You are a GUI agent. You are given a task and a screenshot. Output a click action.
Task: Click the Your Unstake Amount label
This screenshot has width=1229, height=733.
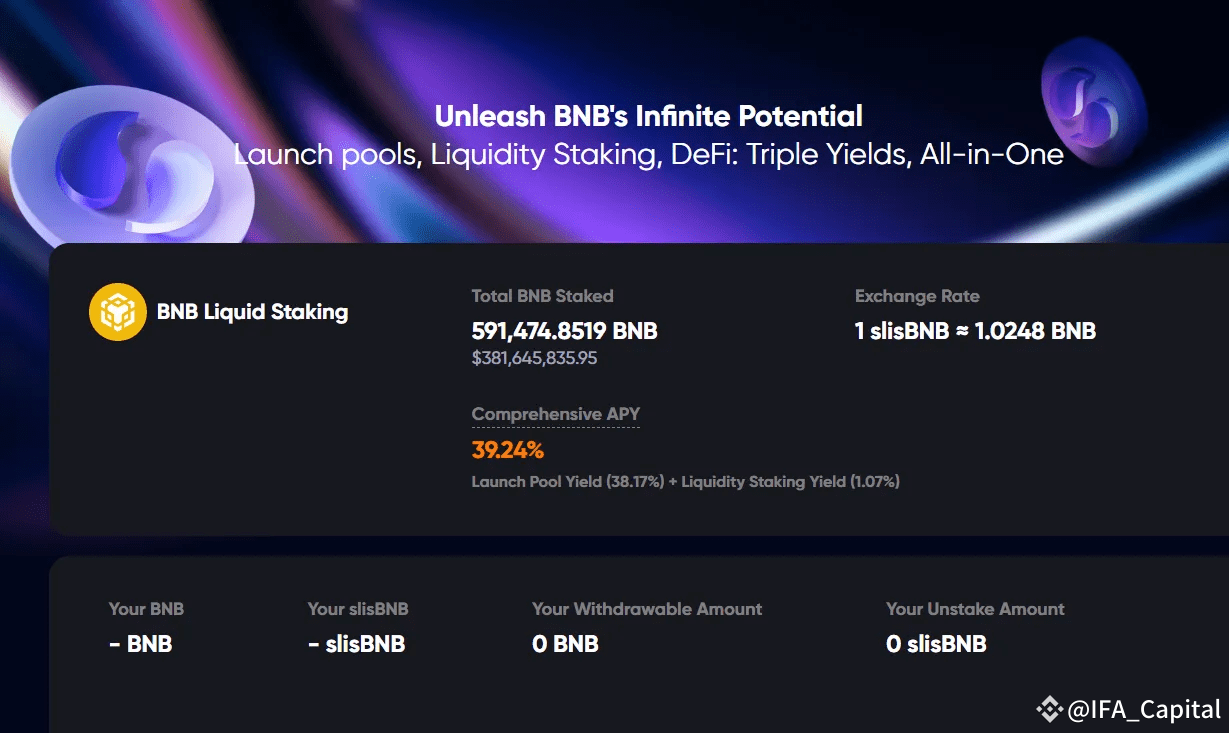coord(975,609)
